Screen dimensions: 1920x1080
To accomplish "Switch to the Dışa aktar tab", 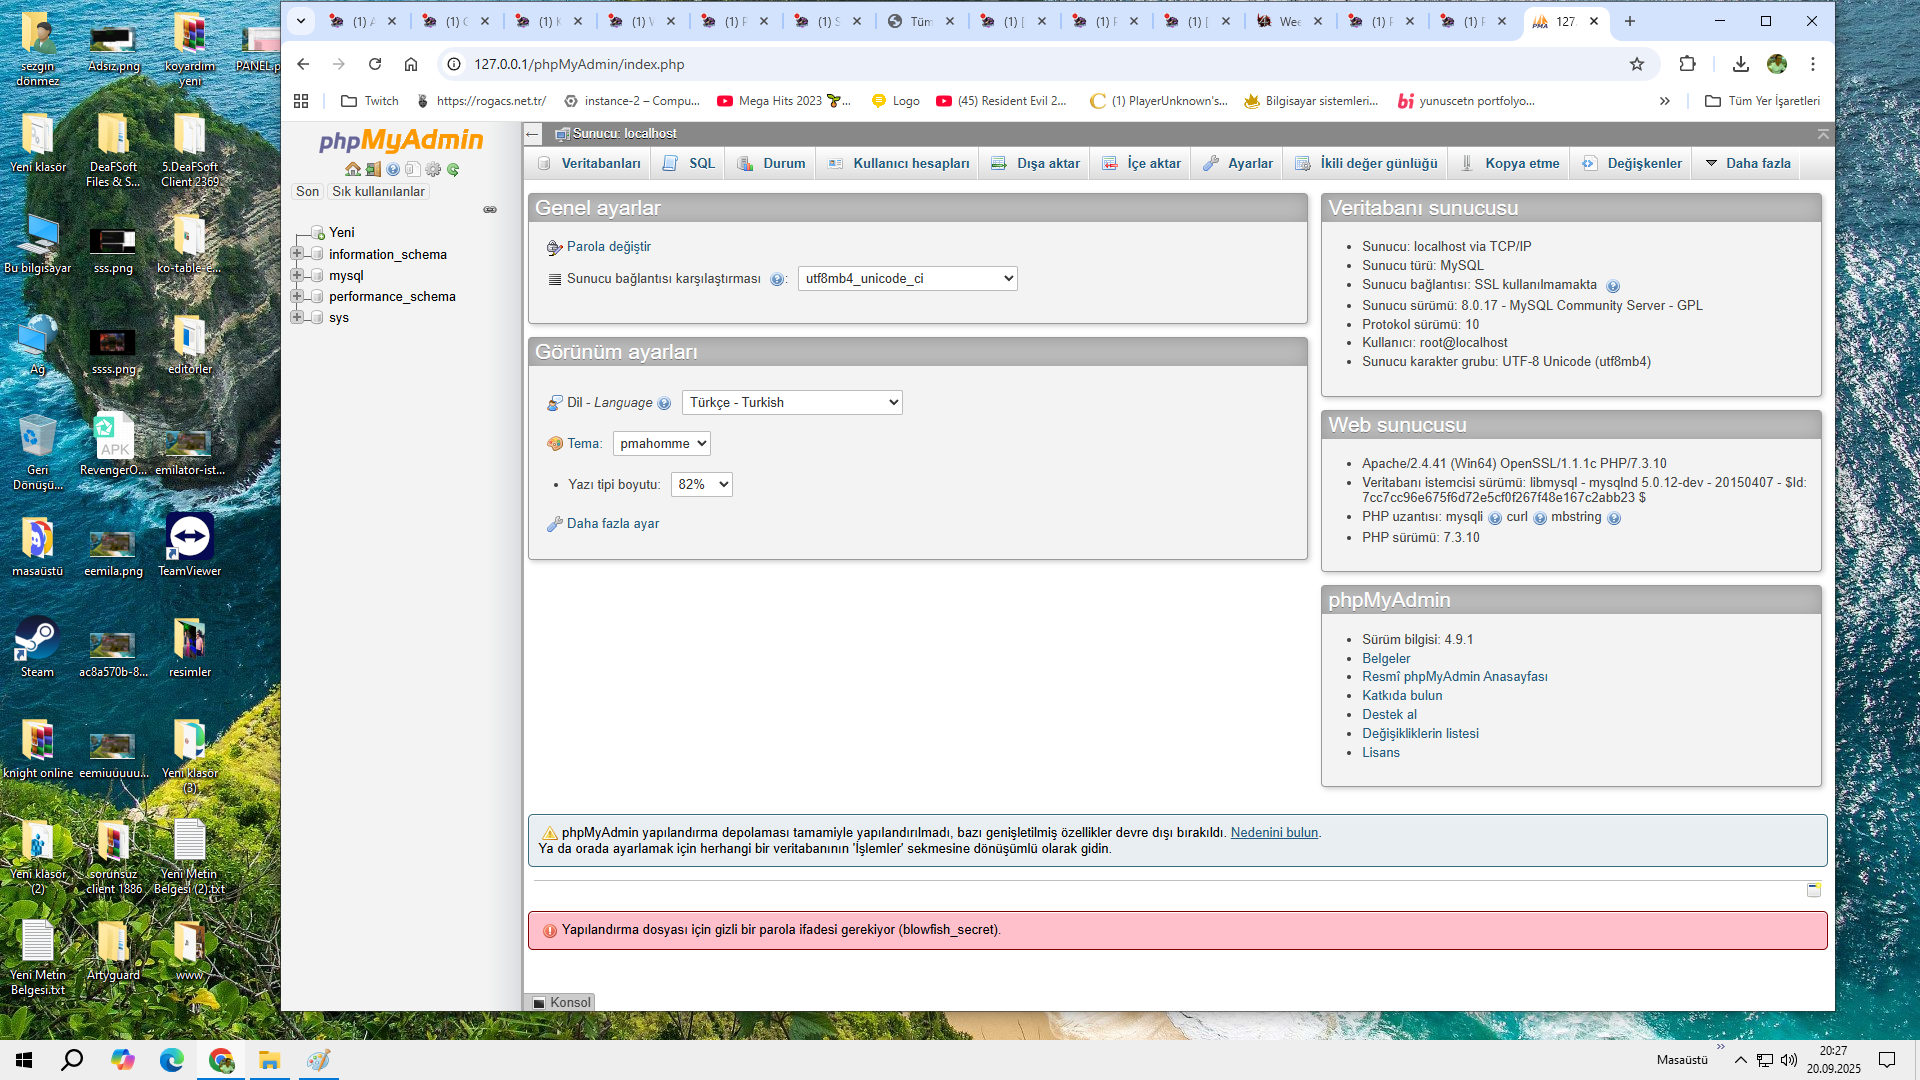I will coord(1035,163).
